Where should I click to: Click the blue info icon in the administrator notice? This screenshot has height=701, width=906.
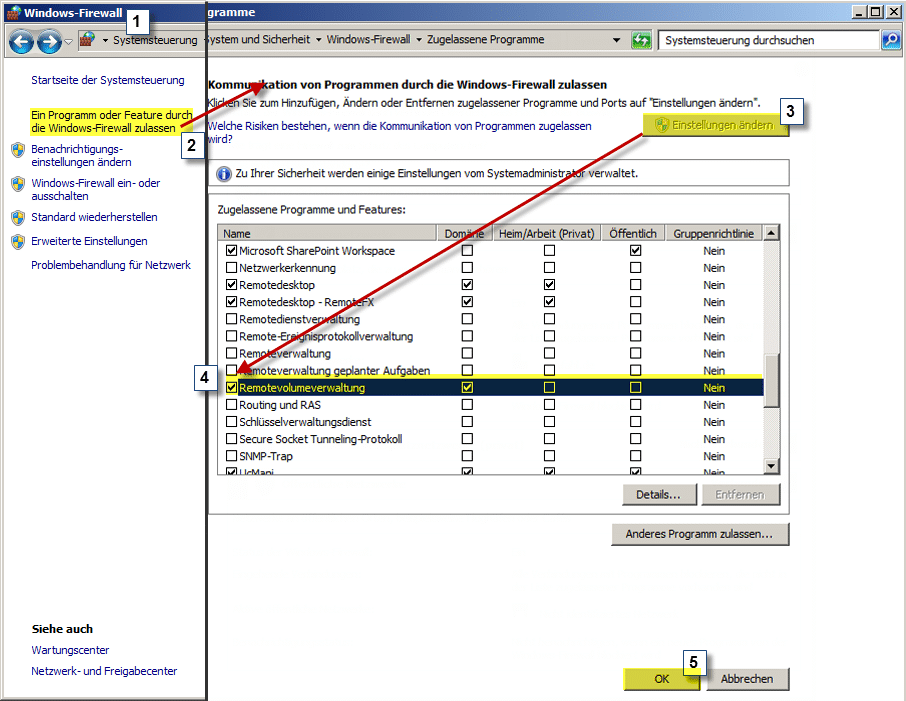(x=224, y=173)
